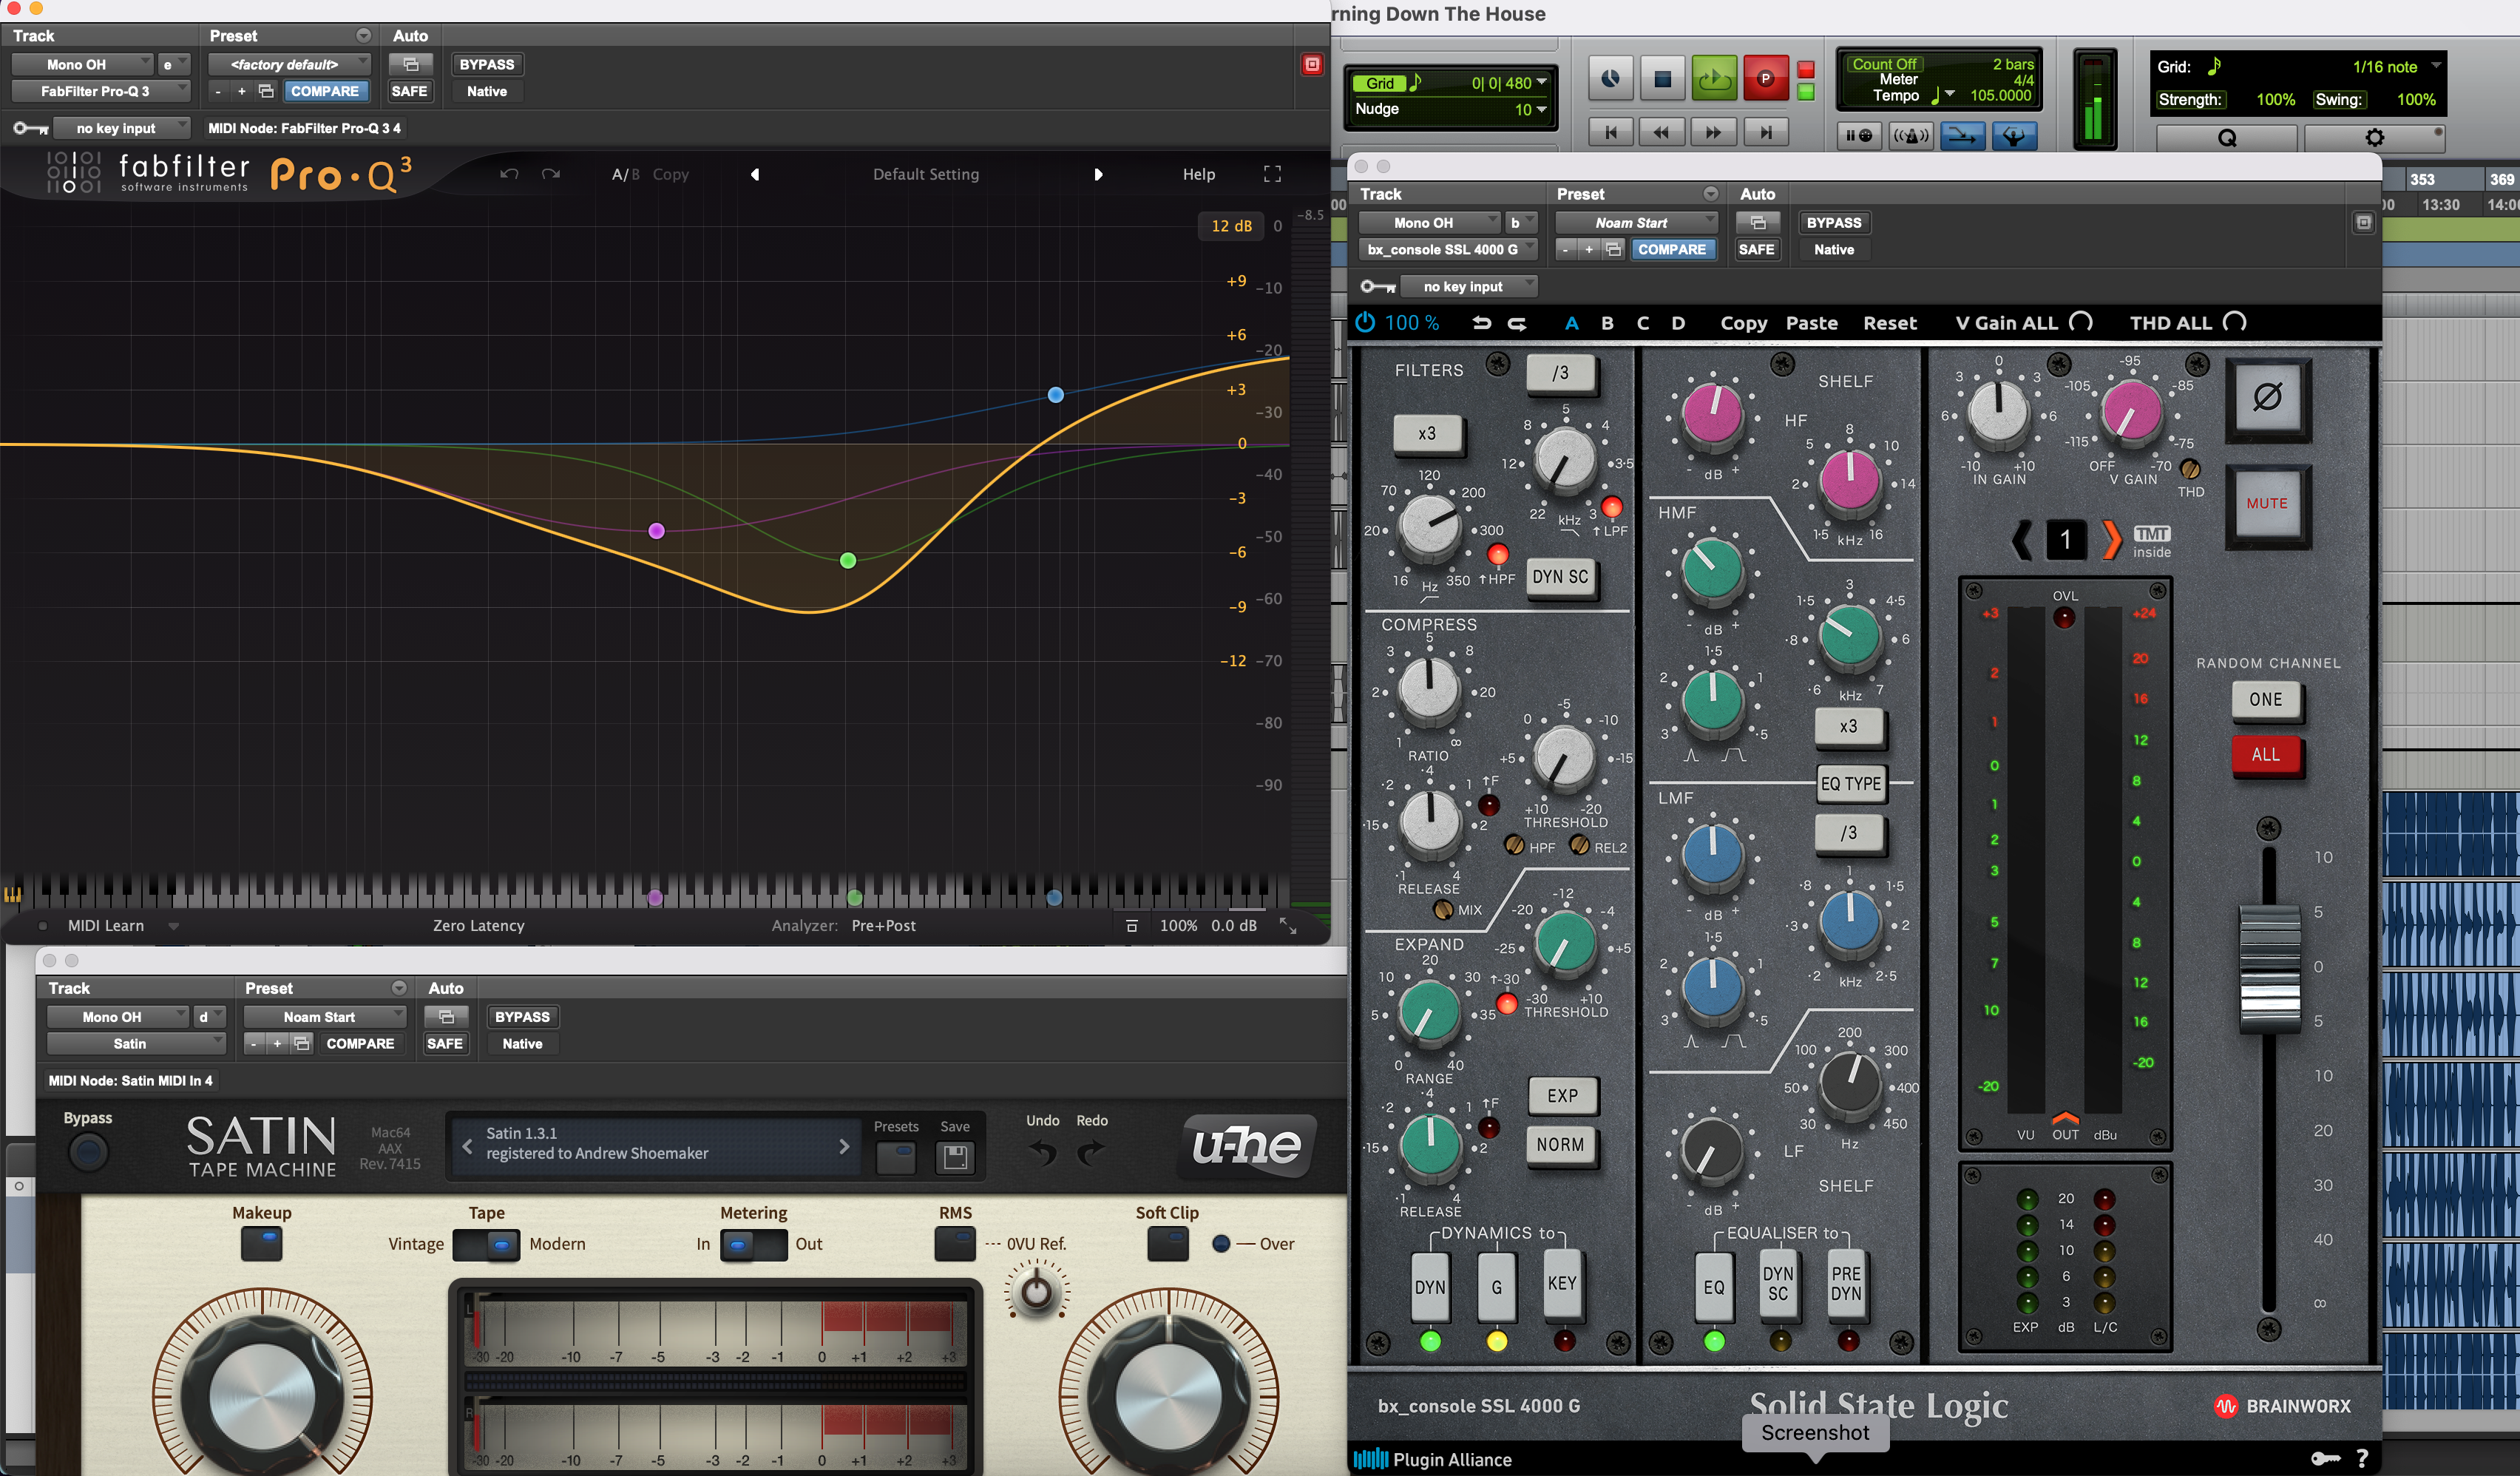Select SSL console settings slot B
The height and width of the screenshot is (1476, 2520).
click(x=1608, y=323)
